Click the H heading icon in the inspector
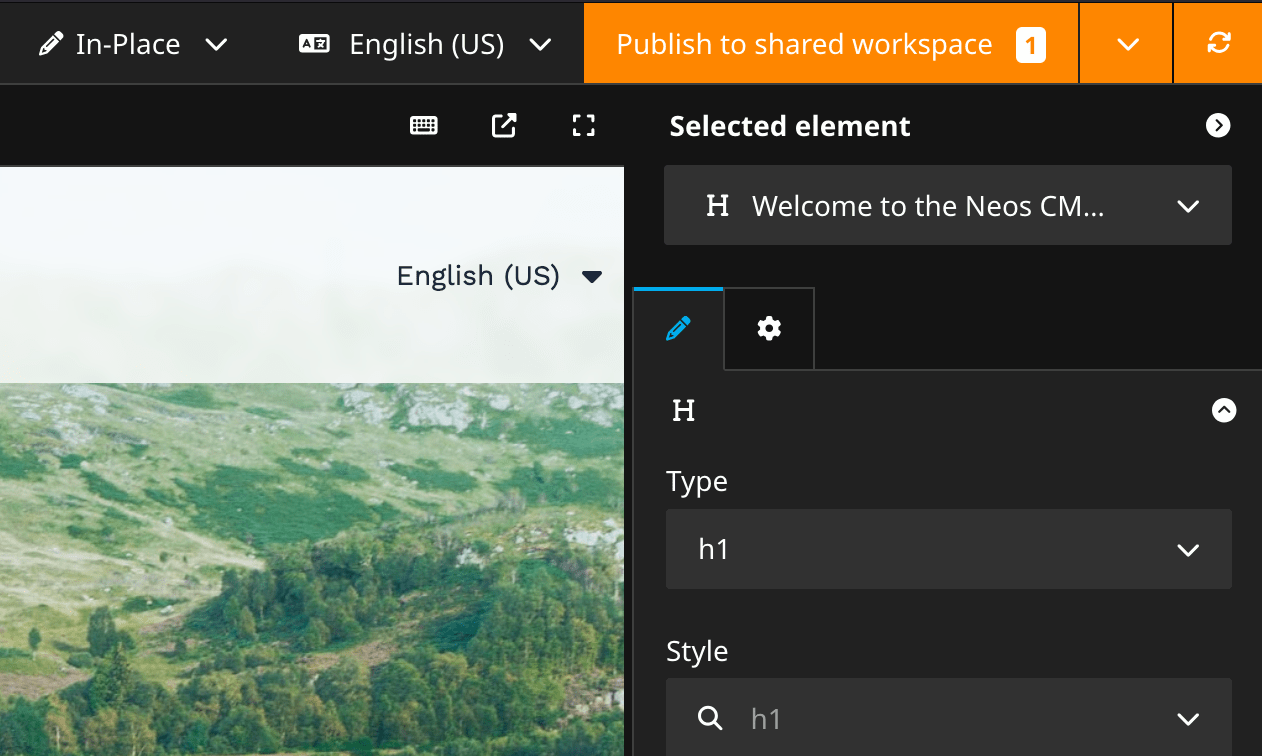The height and width of the screenshot is (756, 1262). (x=683, y=410)
